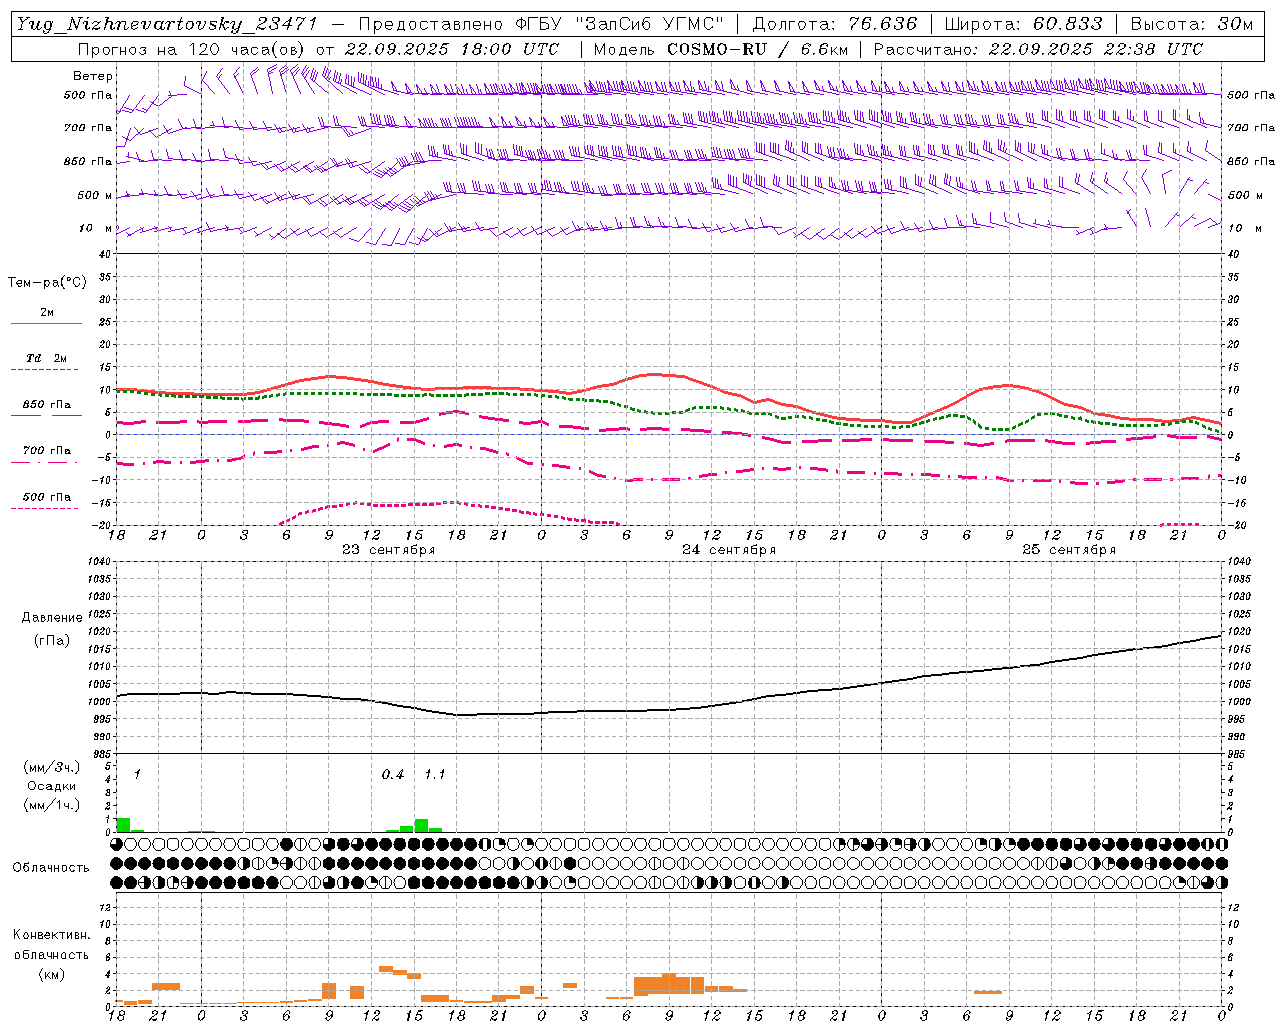This screenshot has width=1280, height=1024.
Task: Click the (гПа) pressure unit label
Action: point(52,641)
